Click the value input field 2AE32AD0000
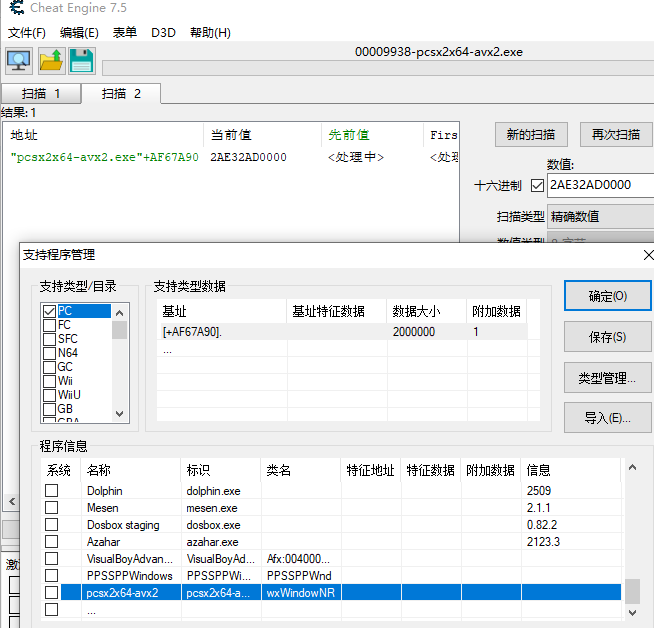This screenshot has width=654, height=628. [x=600, y=185]
